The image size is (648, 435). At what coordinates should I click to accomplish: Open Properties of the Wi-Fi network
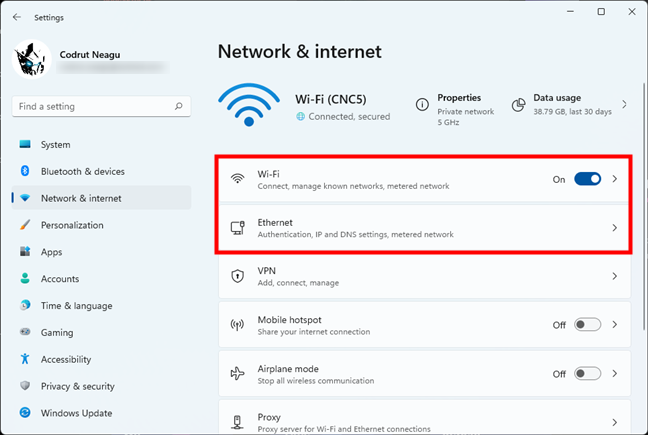tap(455, 109)
